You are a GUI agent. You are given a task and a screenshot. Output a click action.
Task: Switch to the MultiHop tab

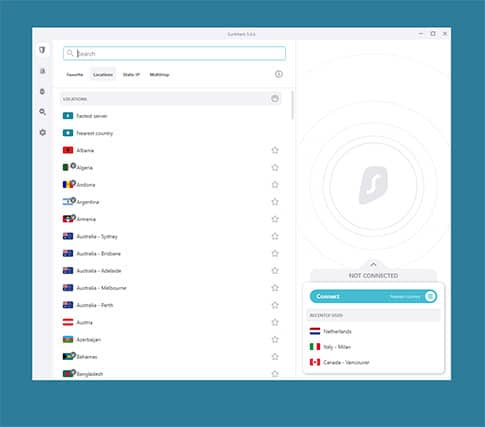click(x=159, y=74)
